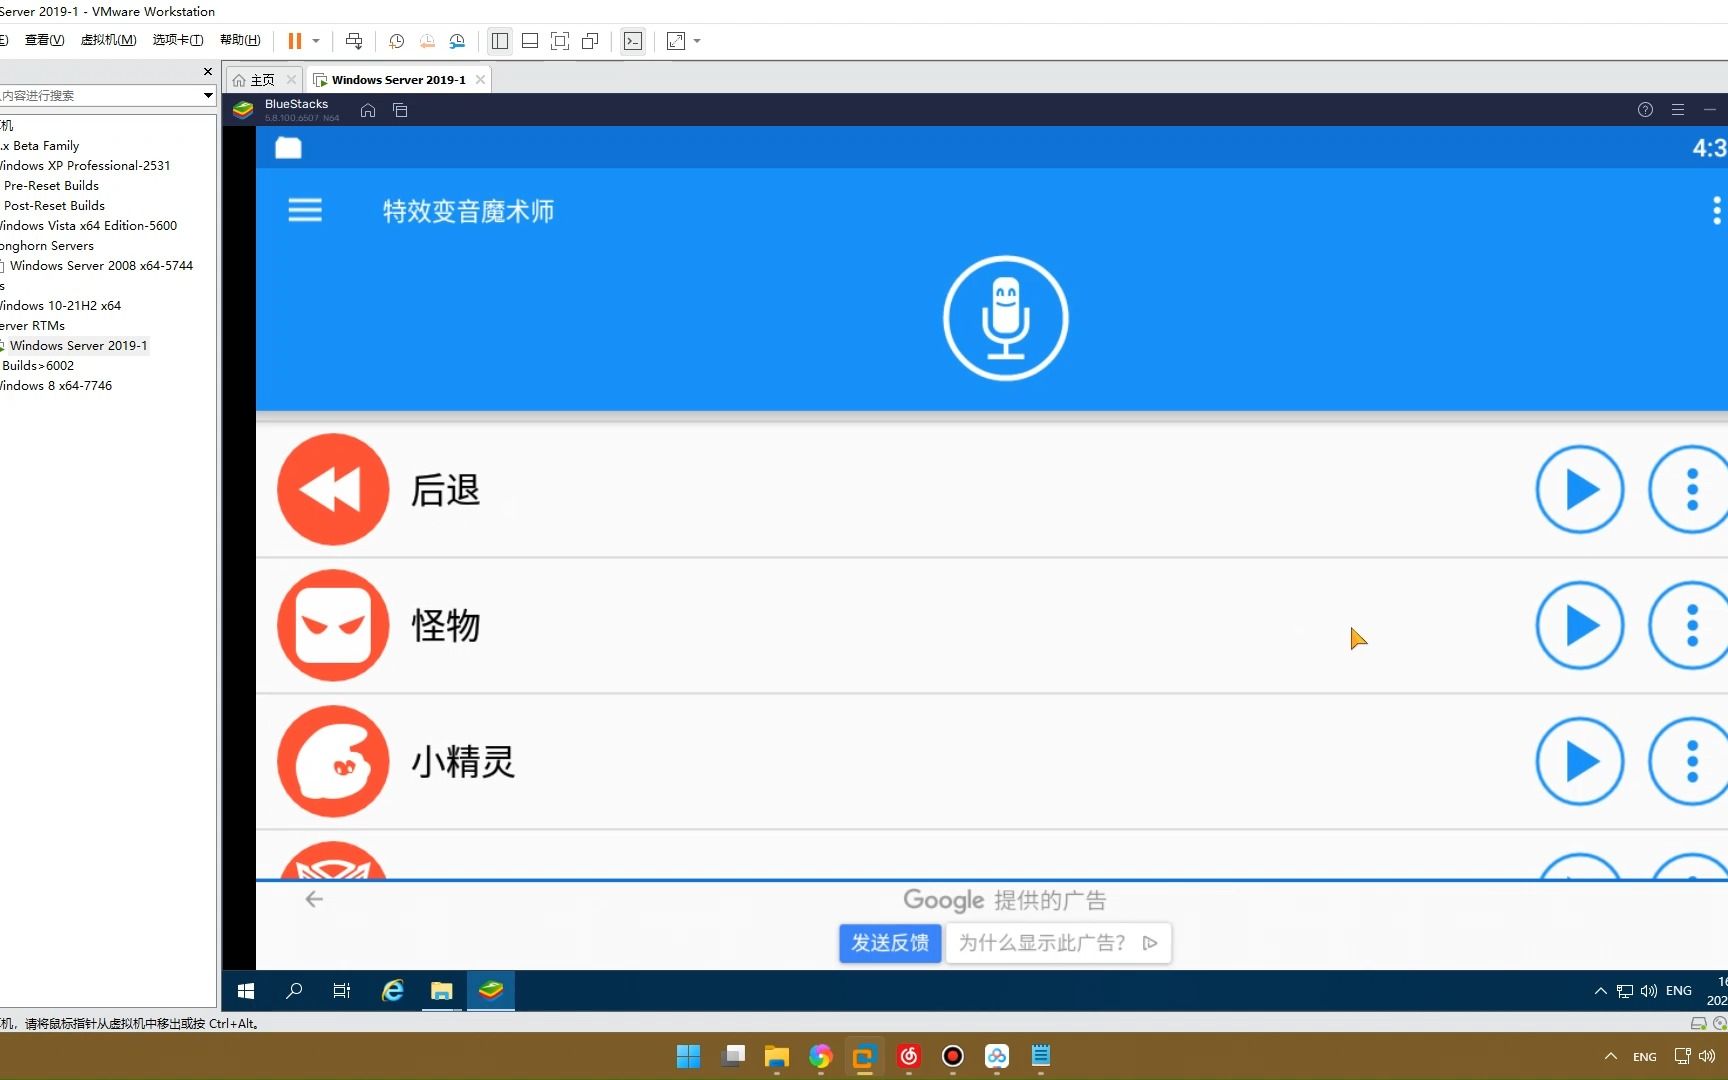Select the 小精灵 elf icon
Image resolution: width=1728 pixels, height=1080 pixels.
point(333,761)
